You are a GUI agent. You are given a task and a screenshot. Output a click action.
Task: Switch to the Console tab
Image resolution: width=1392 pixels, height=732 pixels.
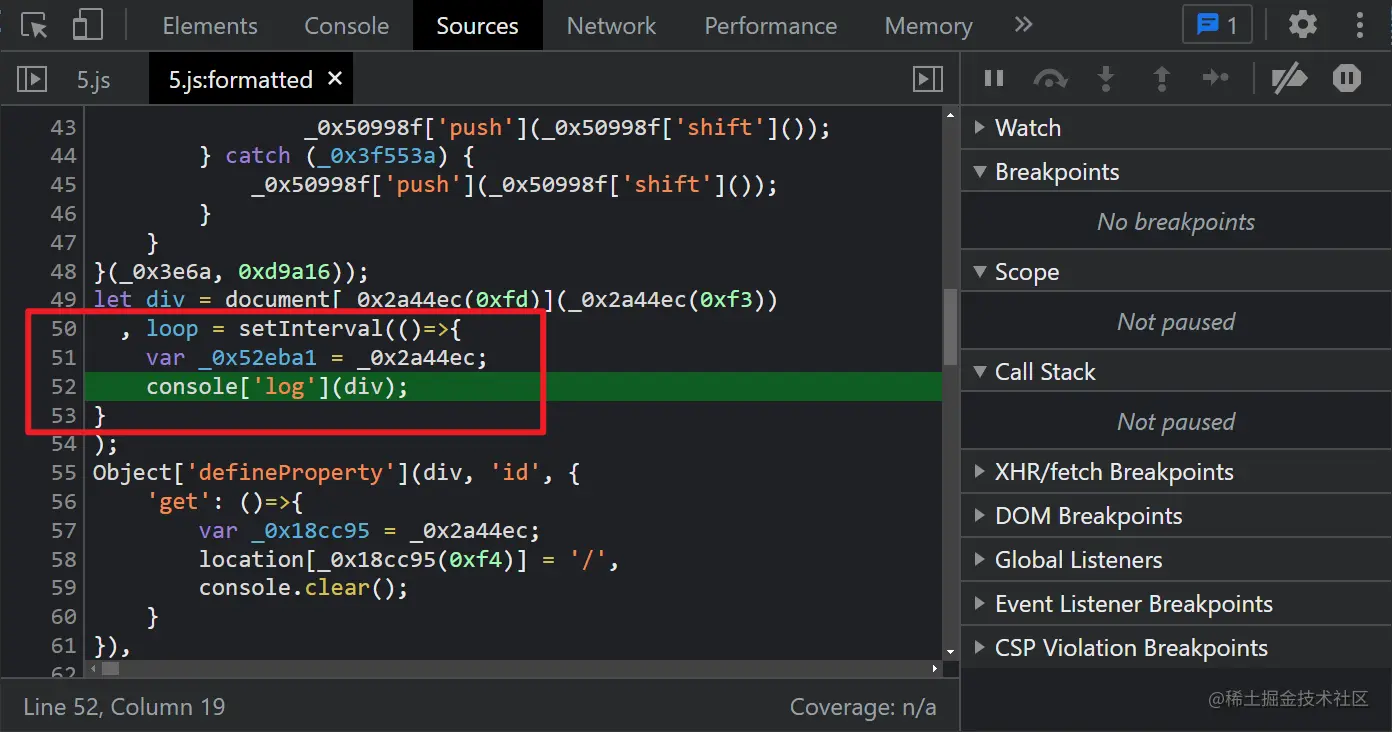(x=347, y=26)
